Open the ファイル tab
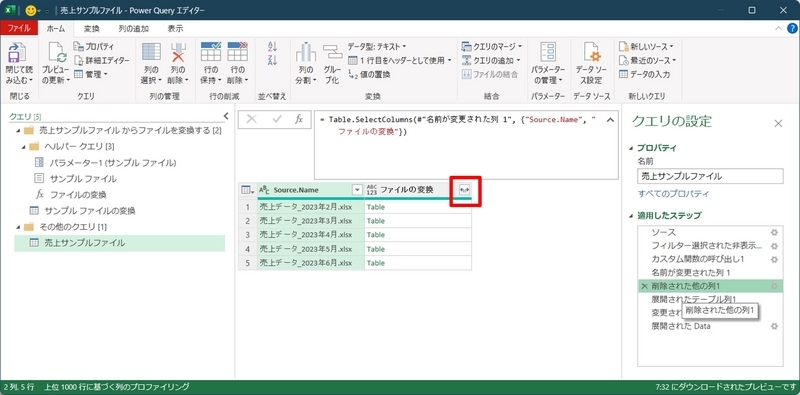 pyautogui.click(x=19, y=29)
